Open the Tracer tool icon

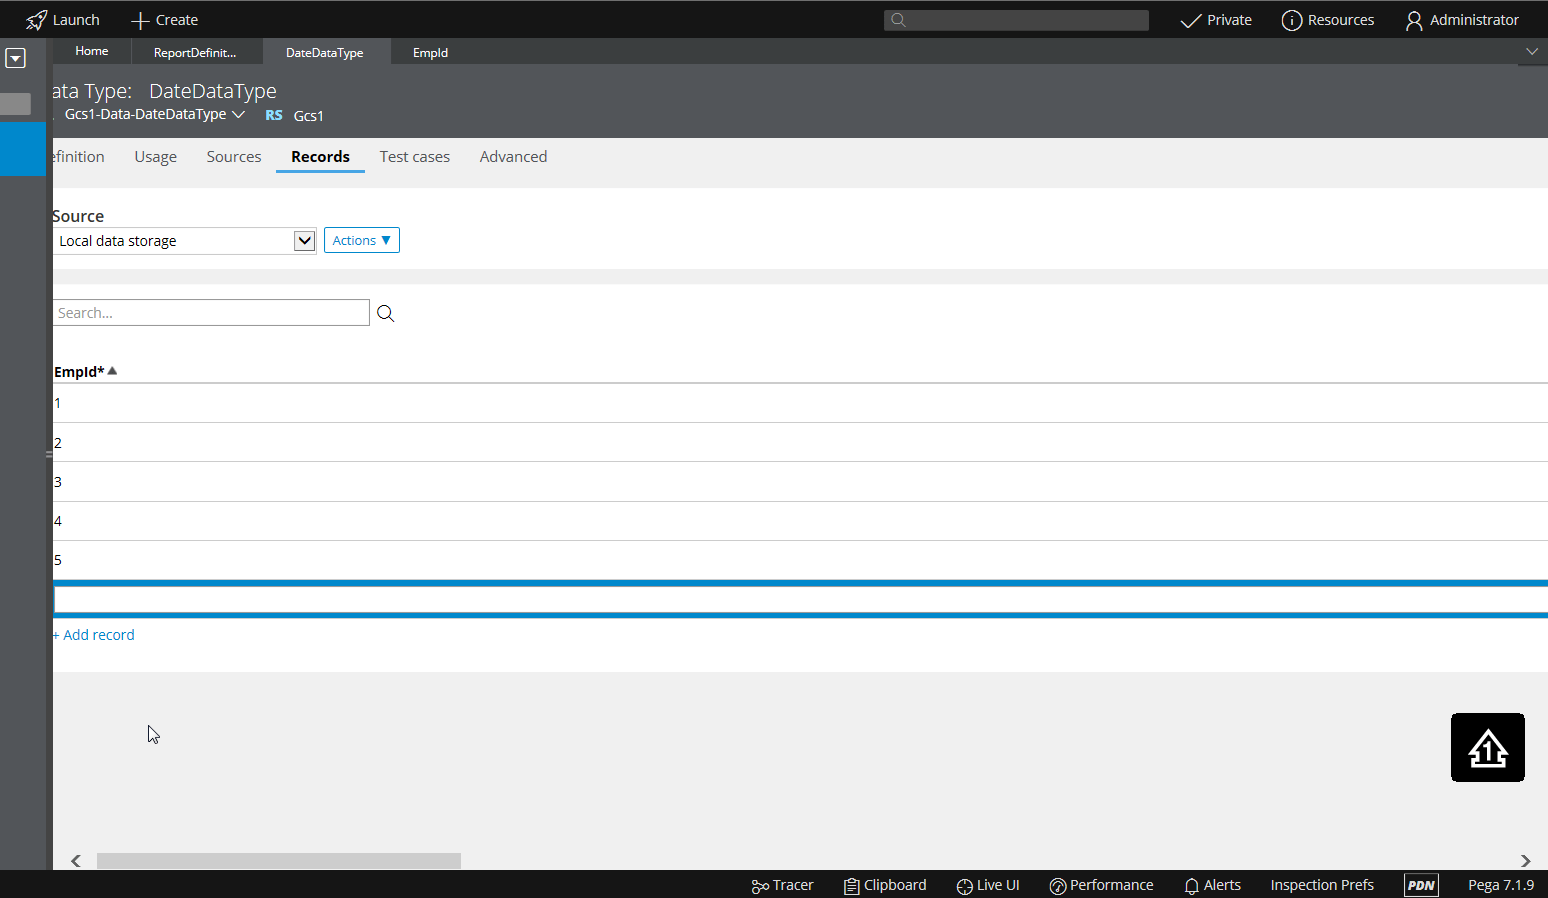coord(760,886)
